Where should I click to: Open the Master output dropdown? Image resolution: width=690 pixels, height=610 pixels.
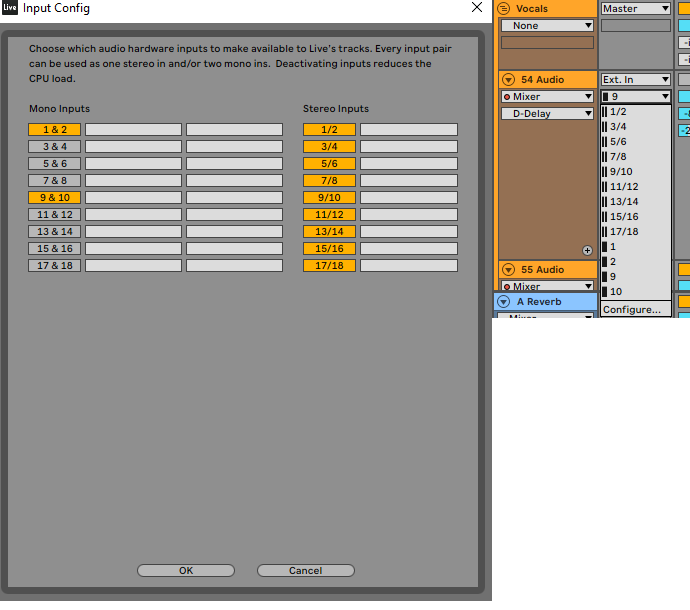point(636,8)
